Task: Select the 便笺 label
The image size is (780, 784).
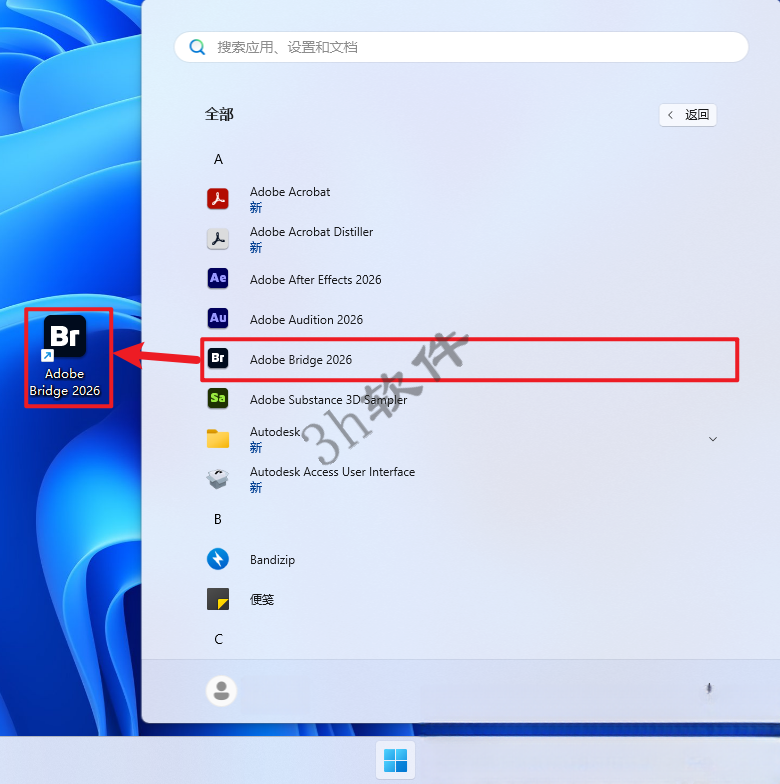Action: click(262, 600)
